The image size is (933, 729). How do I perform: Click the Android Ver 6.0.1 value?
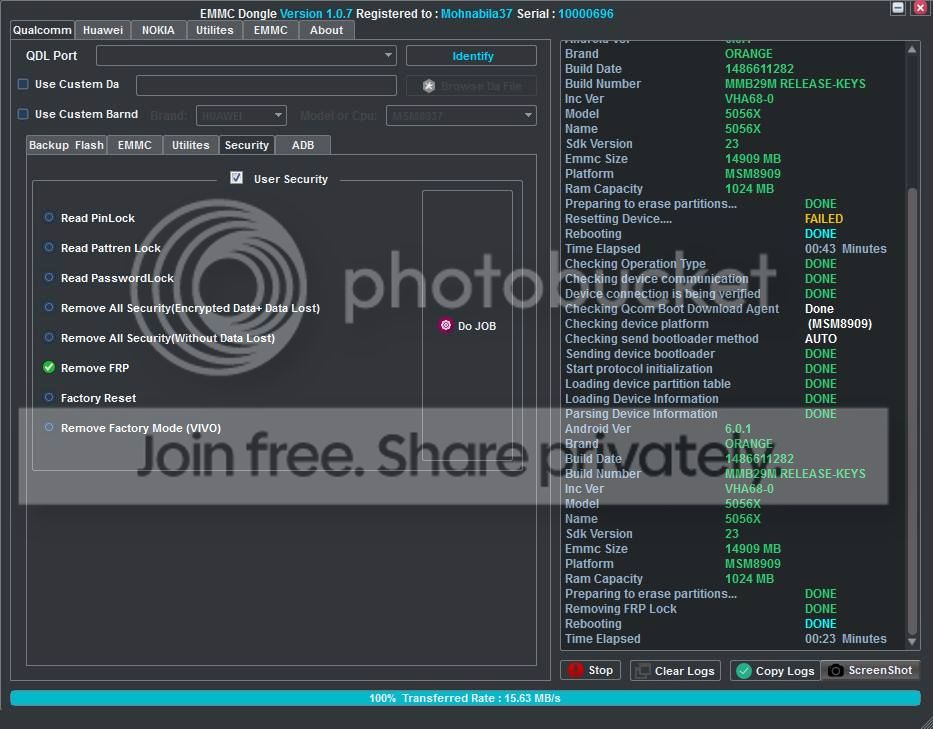coord(738,428)
